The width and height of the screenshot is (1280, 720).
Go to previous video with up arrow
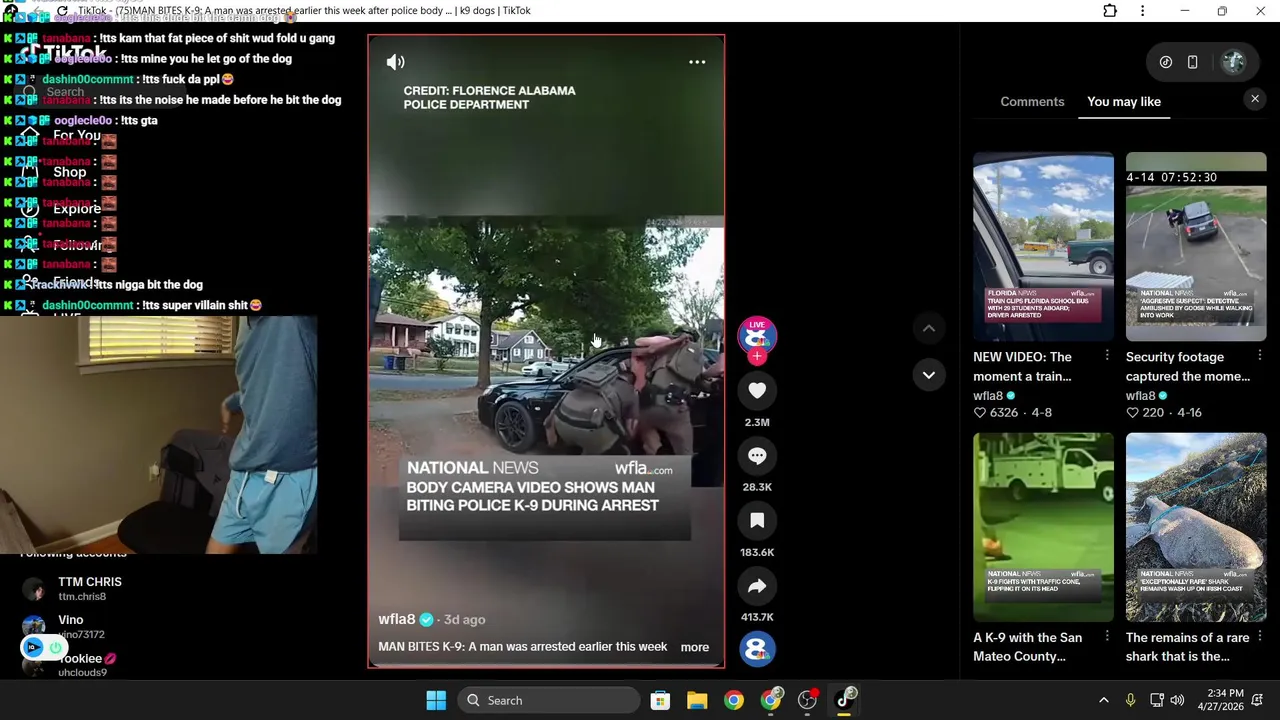[929, 328]
